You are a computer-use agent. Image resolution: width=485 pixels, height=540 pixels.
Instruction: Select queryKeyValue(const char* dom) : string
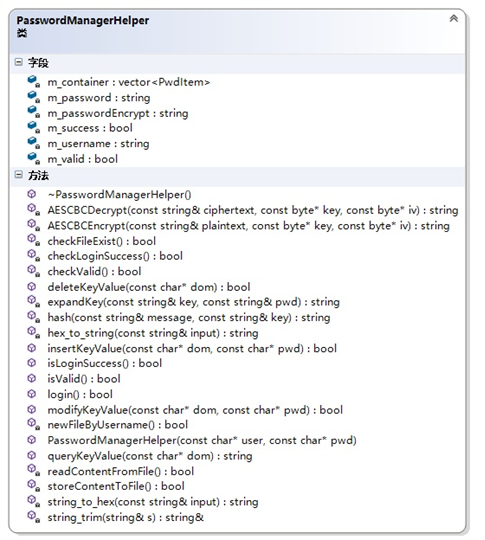pos(150,456)
